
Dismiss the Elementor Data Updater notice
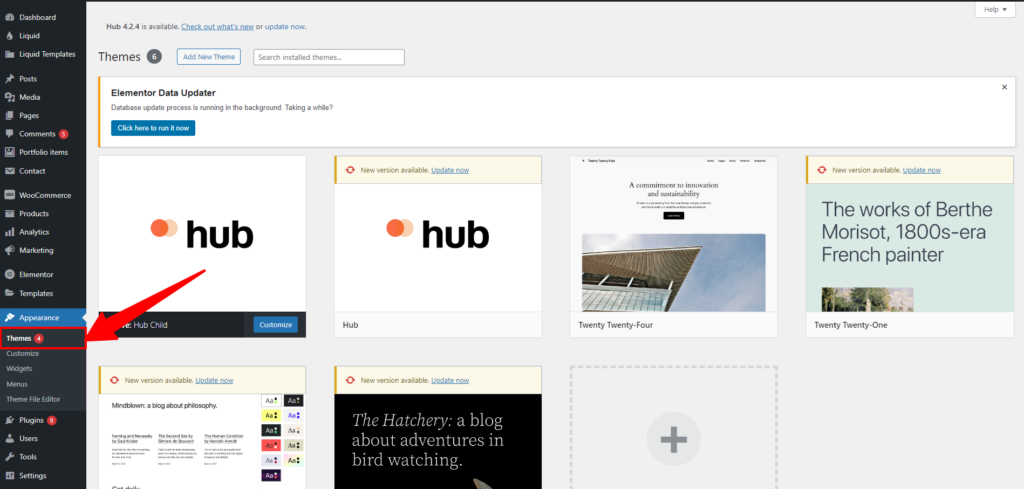point(1004,87)
